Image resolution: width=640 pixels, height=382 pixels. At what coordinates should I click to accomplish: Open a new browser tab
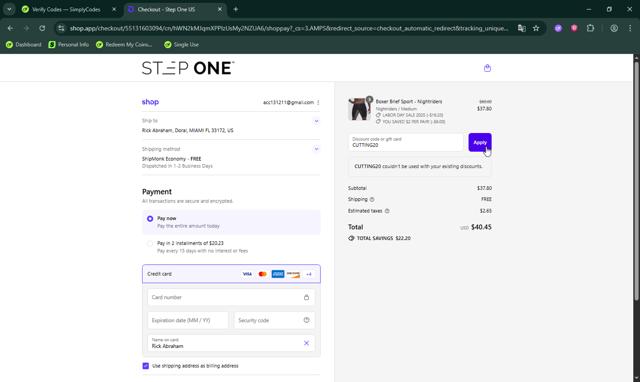tap(236, 9)
